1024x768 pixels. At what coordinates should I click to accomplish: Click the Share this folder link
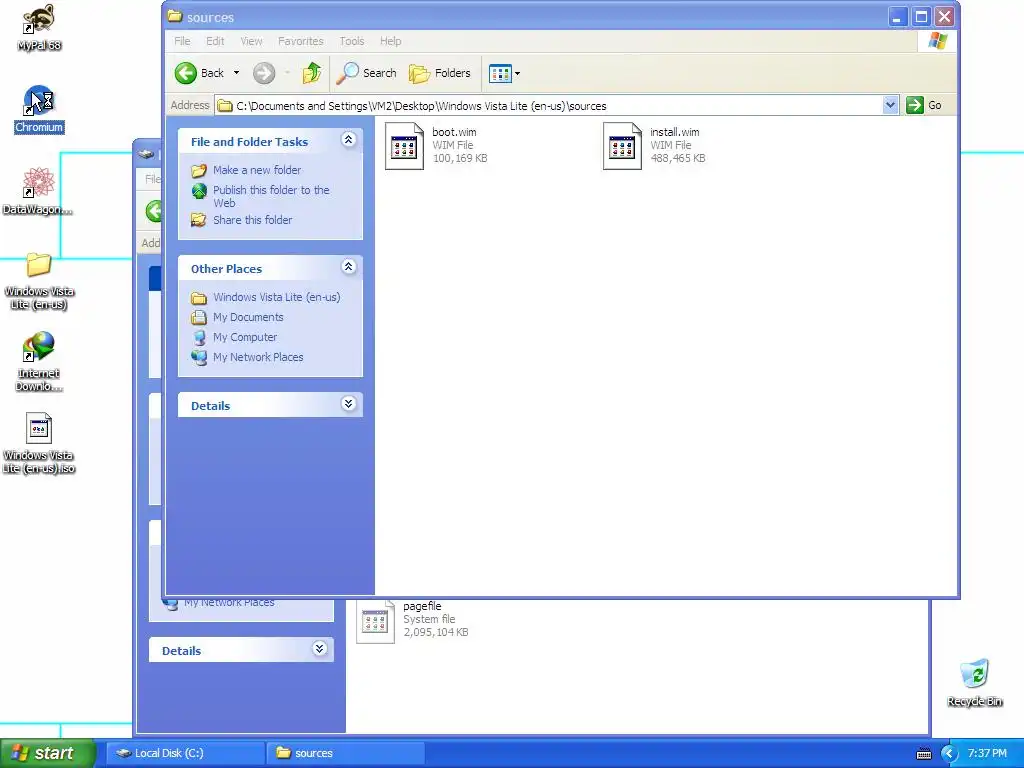(252, 220)
